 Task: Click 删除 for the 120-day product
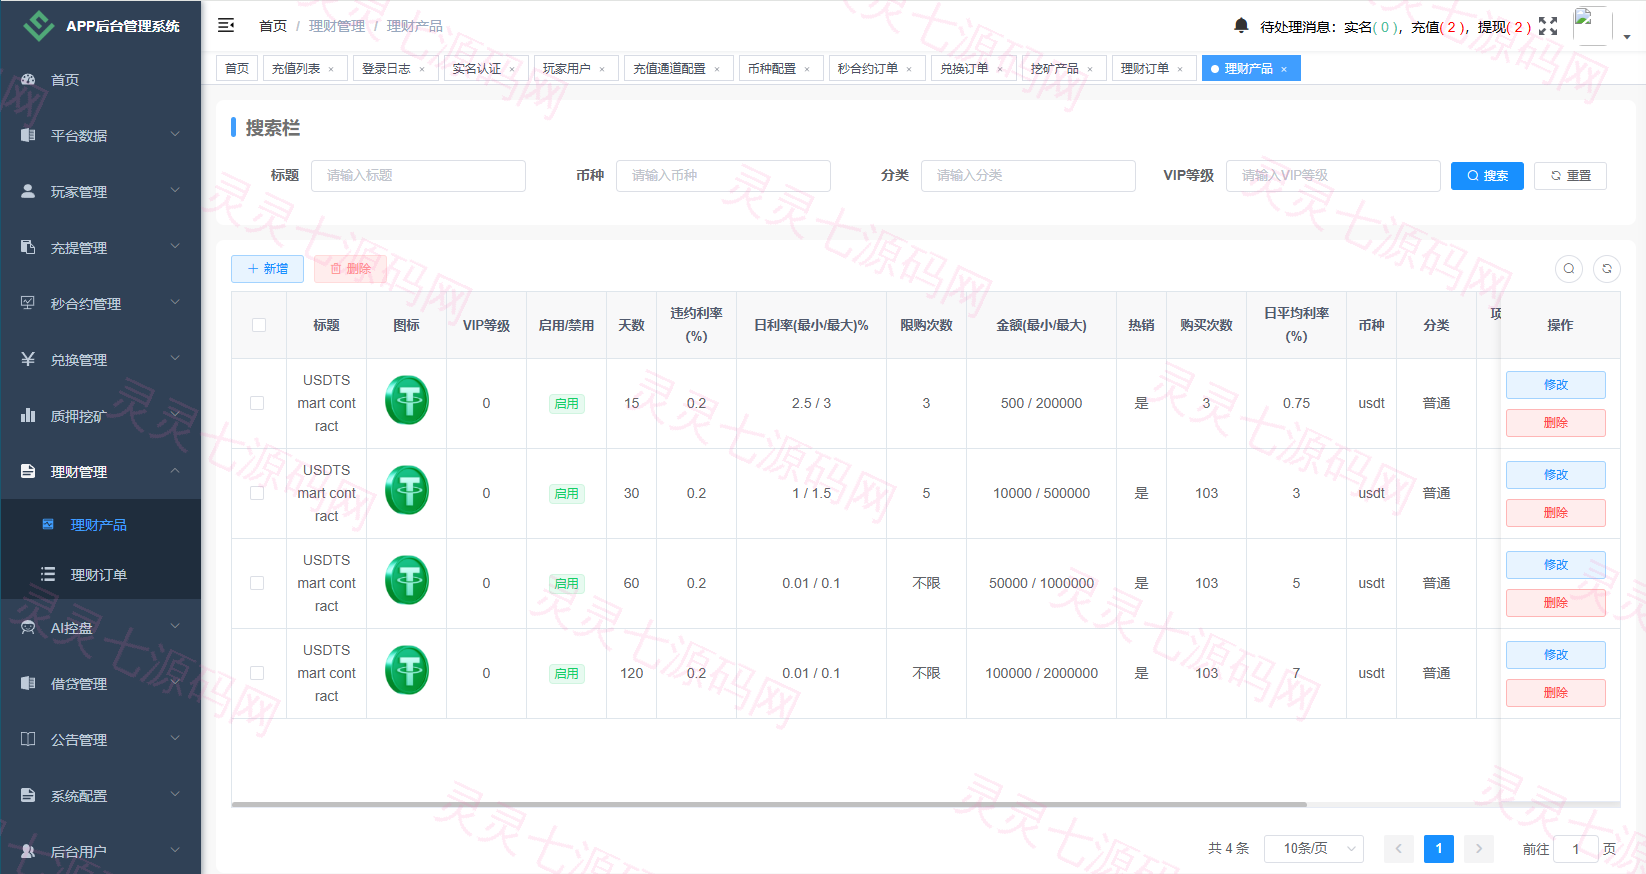point(1555,693)
